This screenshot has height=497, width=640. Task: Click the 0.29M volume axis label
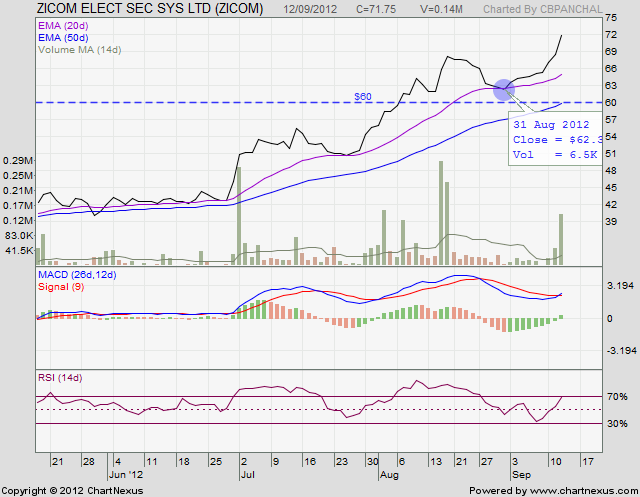pos(18,161)
